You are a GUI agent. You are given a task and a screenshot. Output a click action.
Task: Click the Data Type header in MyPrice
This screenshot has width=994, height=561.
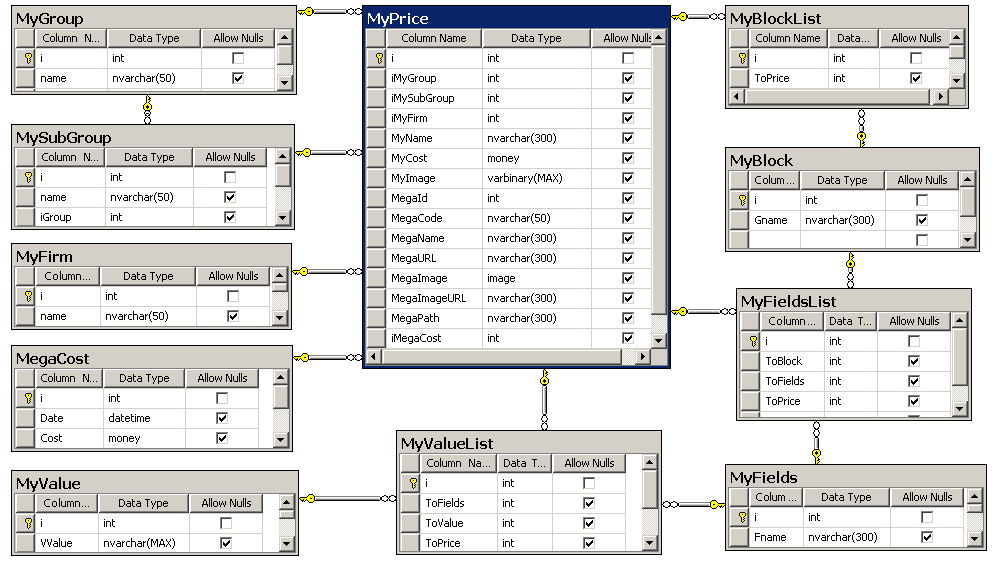[x=536, y=38]
